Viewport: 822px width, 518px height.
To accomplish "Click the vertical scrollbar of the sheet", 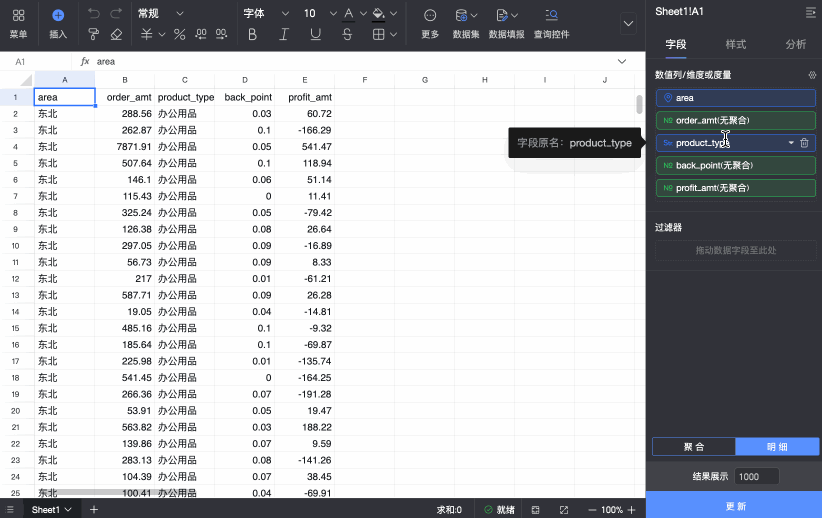I will tap(639, 104).
